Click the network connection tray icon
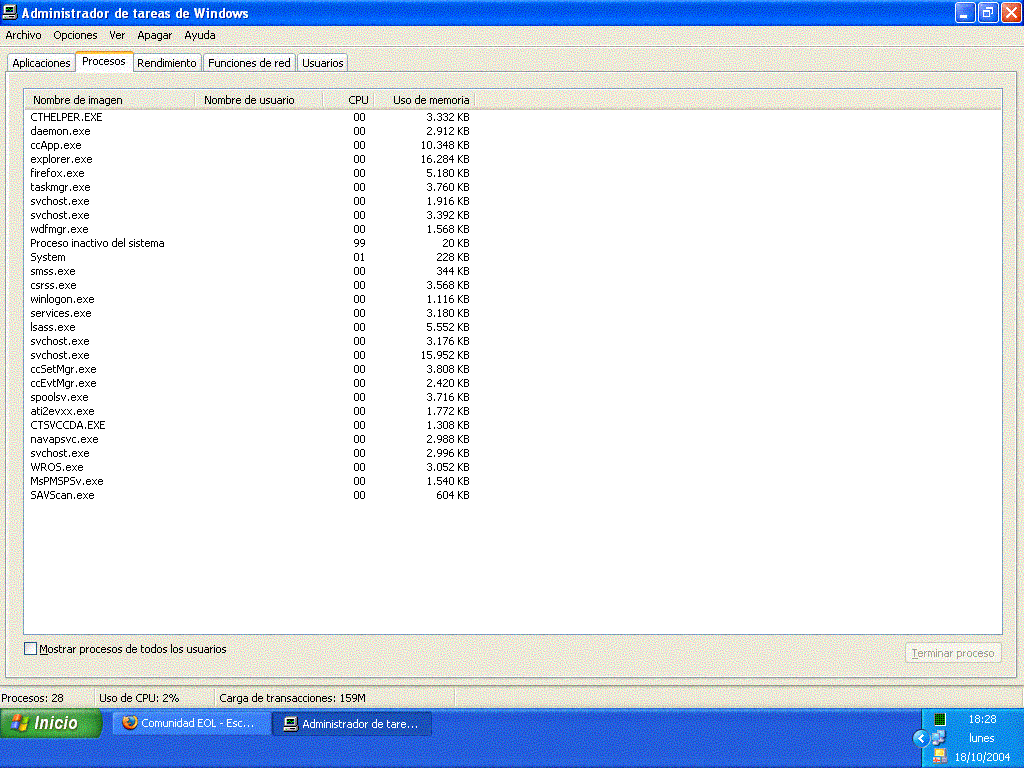This screenshot has width=1024, height=768. tap(939, 738)
